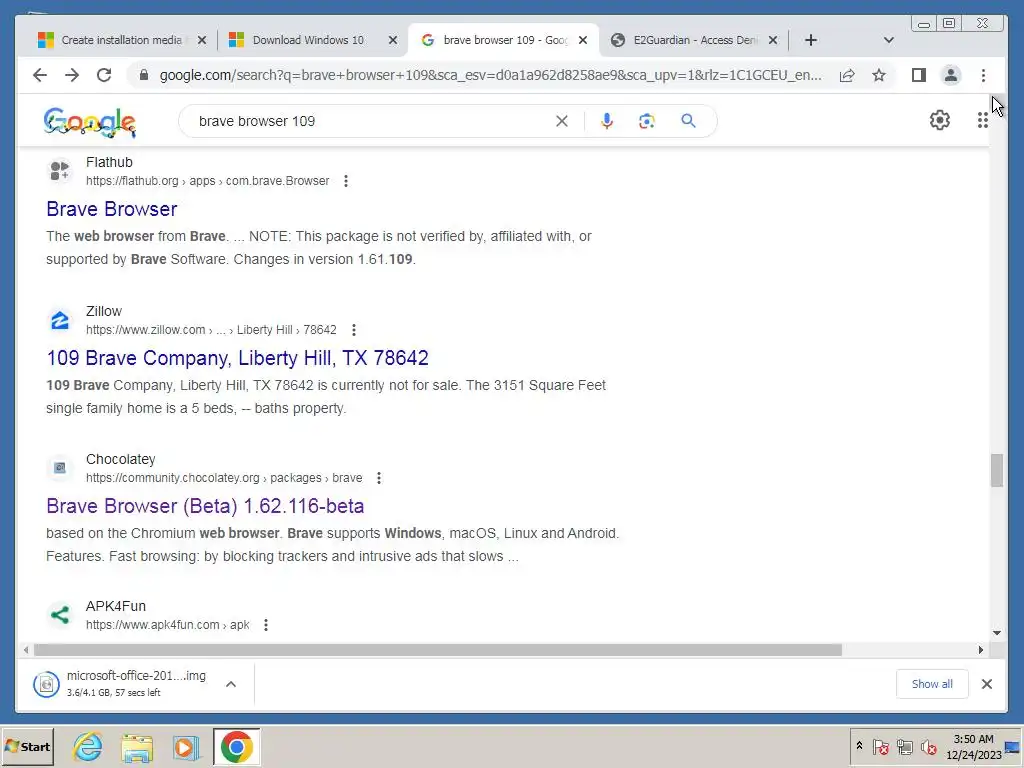Open more options for the Chocolatey result

(379, 478)
